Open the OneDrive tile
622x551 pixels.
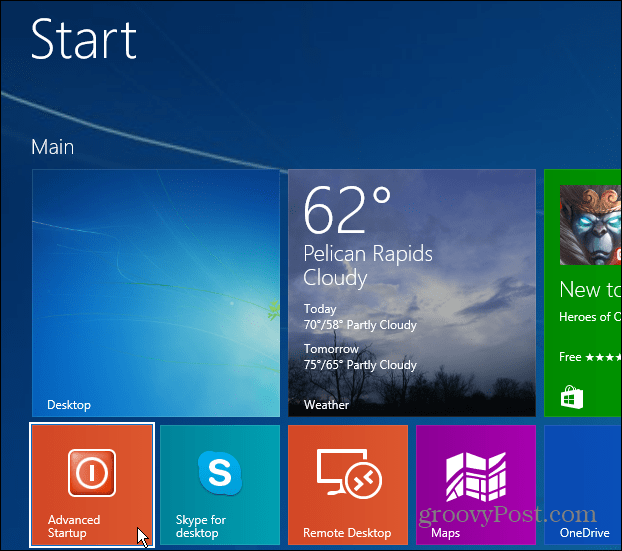(x=583, y=485)
